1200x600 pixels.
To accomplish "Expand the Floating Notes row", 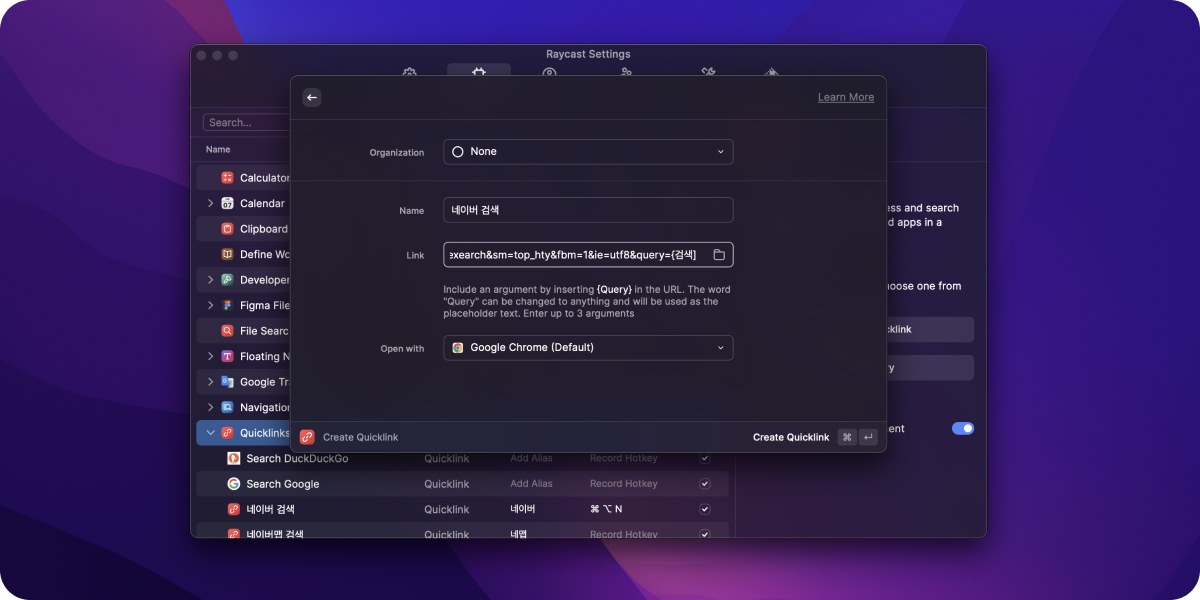I will tap(210, 356).
